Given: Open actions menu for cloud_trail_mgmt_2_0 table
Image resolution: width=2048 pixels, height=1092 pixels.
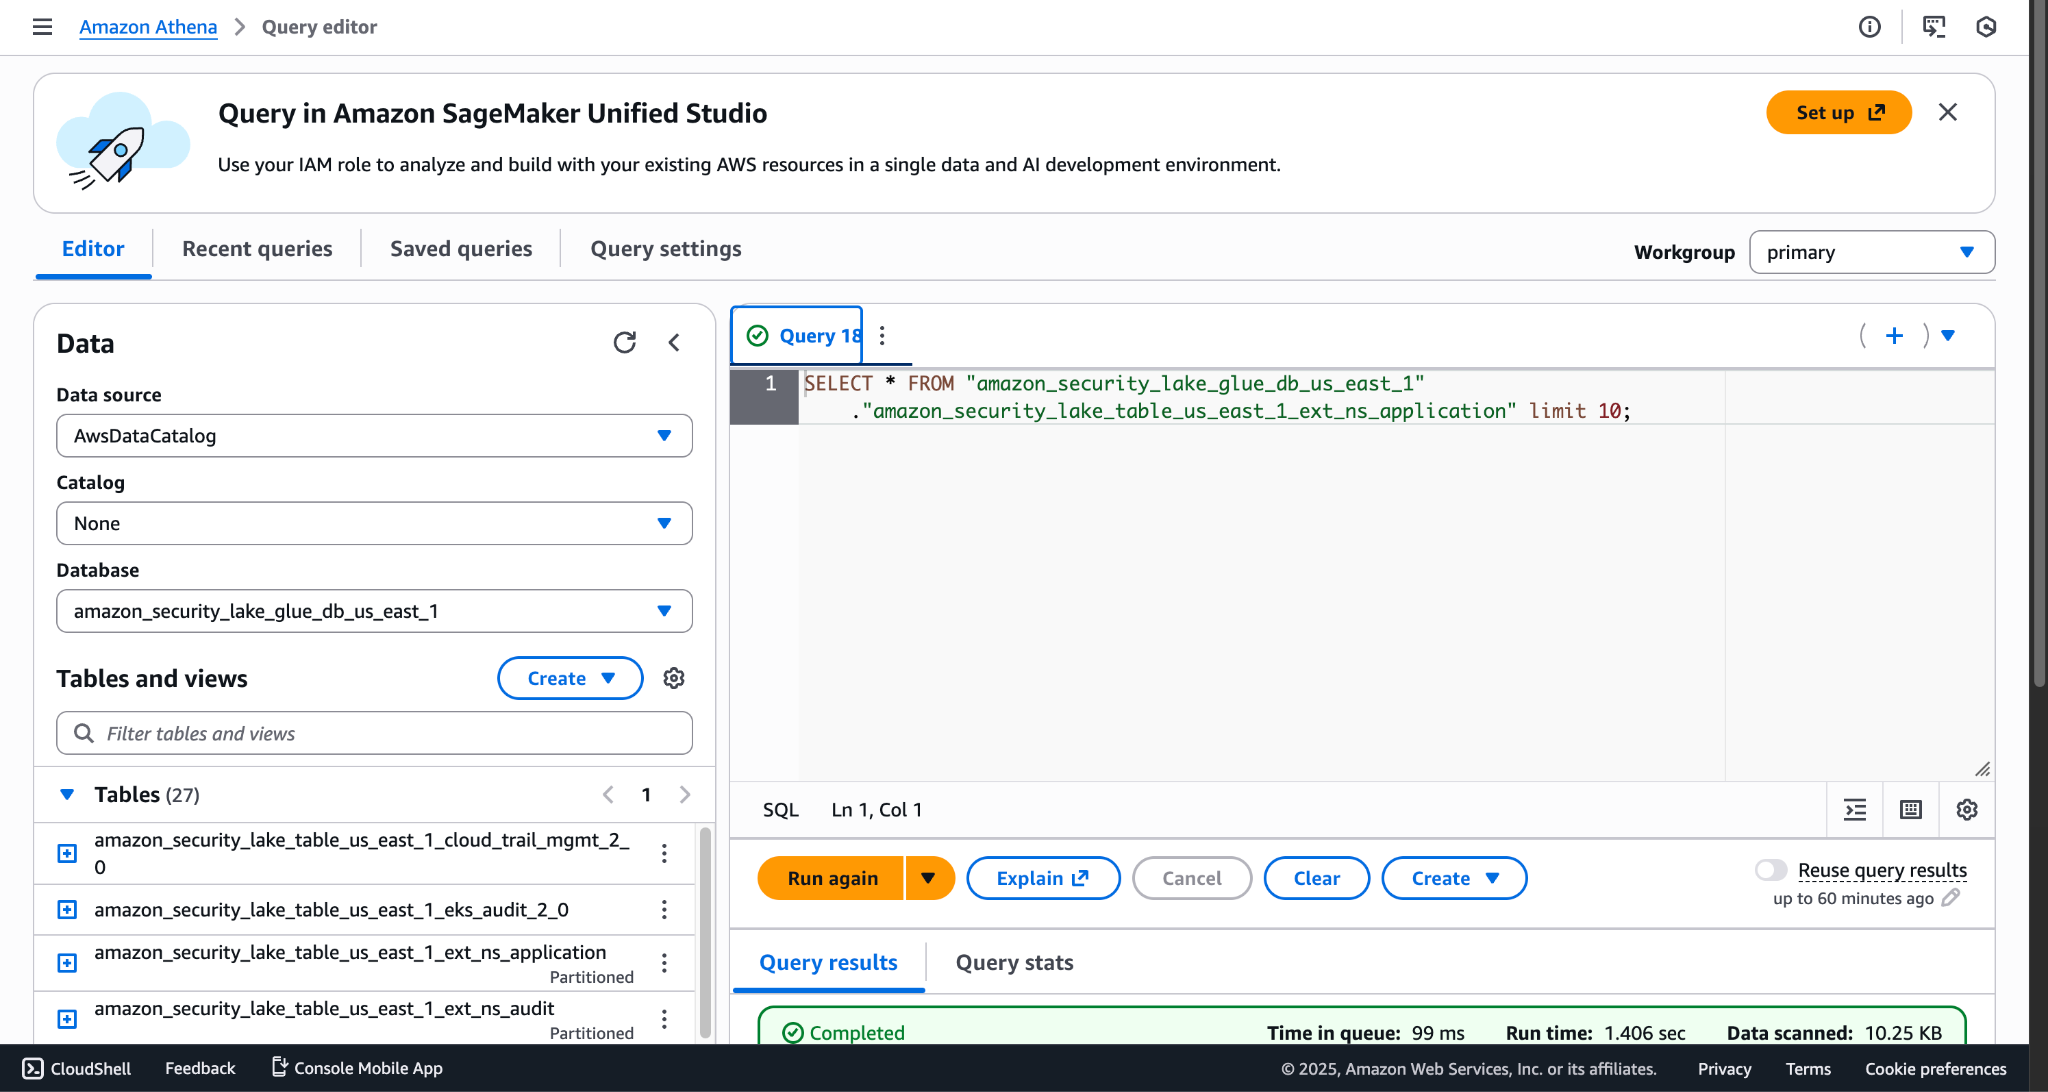Looking at the screenshot, I should [664, 853].
